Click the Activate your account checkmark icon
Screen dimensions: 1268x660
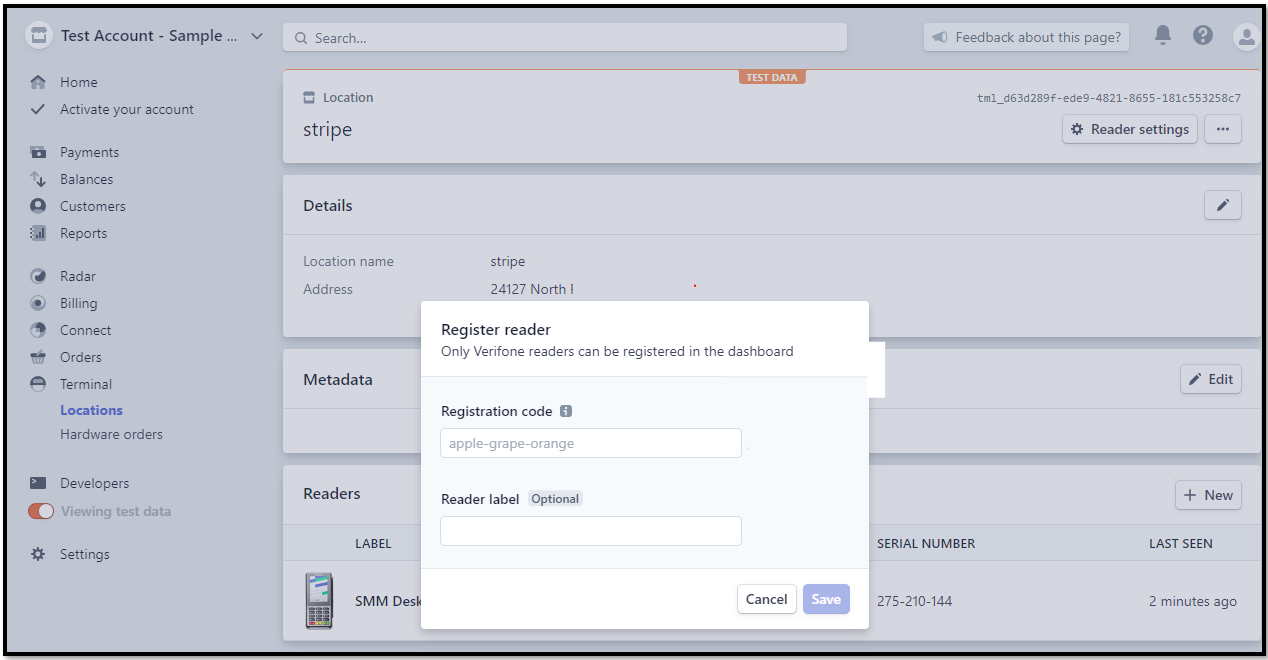(x=38, y=109)
